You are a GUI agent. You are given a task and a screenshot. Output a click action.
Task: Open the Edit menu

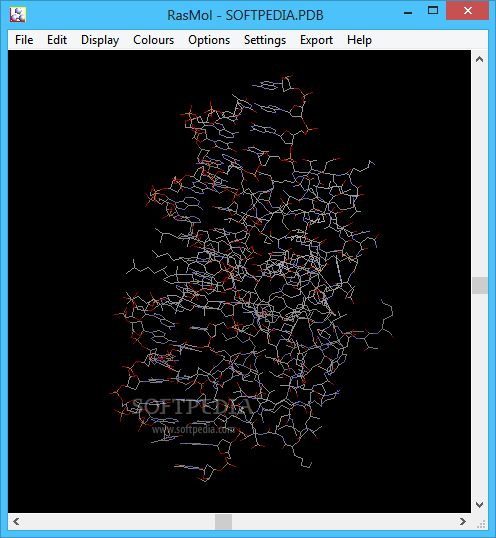(x=57, y=40)
